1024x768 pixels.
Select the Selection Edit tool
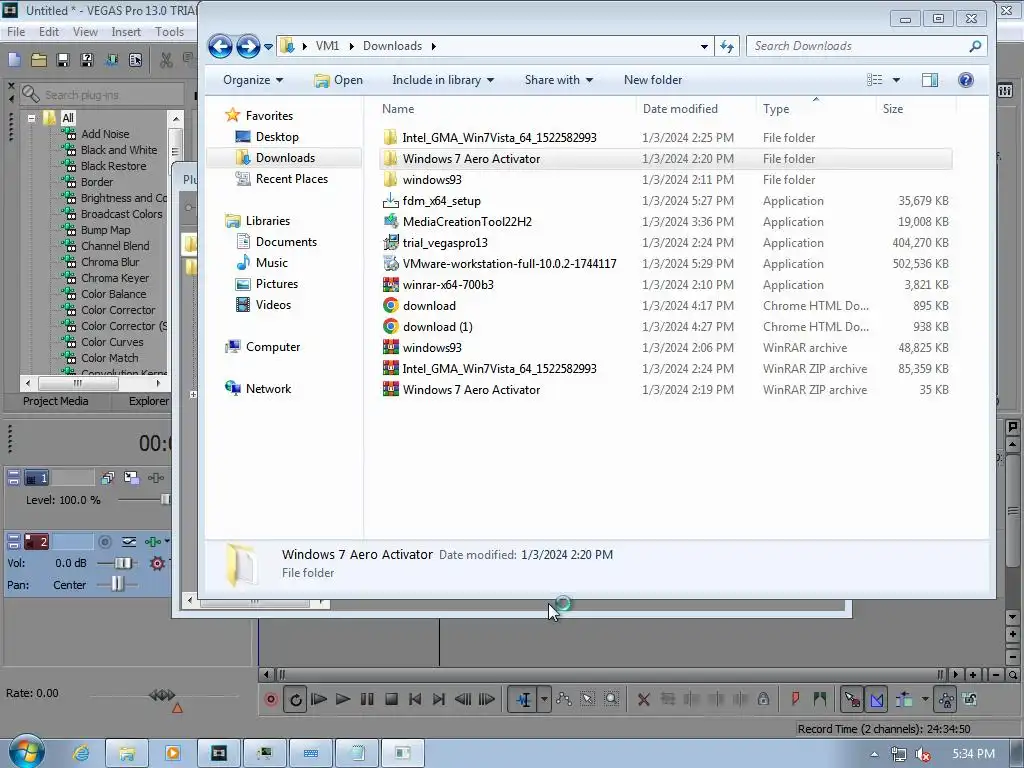[x=588, y=699]
